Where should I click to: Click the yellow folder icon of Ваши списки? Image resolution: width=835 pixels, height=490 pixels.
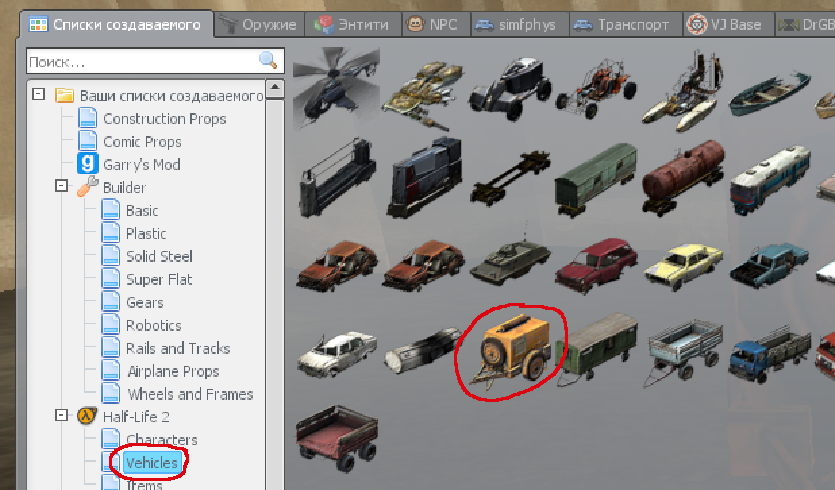[64, 95]
